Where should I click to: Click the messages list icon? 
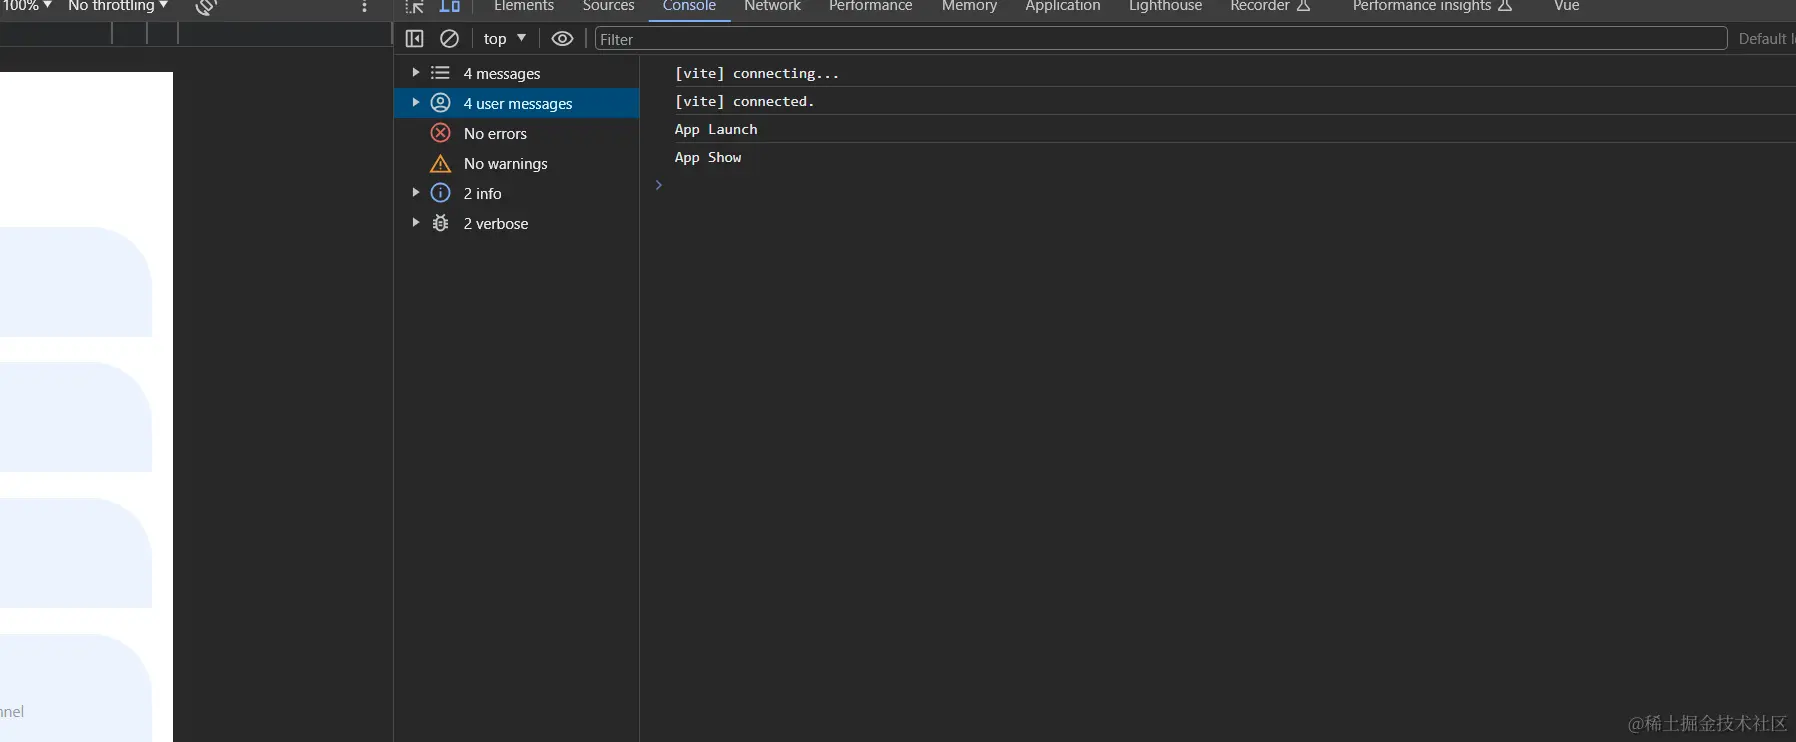(x=440, y=73)
